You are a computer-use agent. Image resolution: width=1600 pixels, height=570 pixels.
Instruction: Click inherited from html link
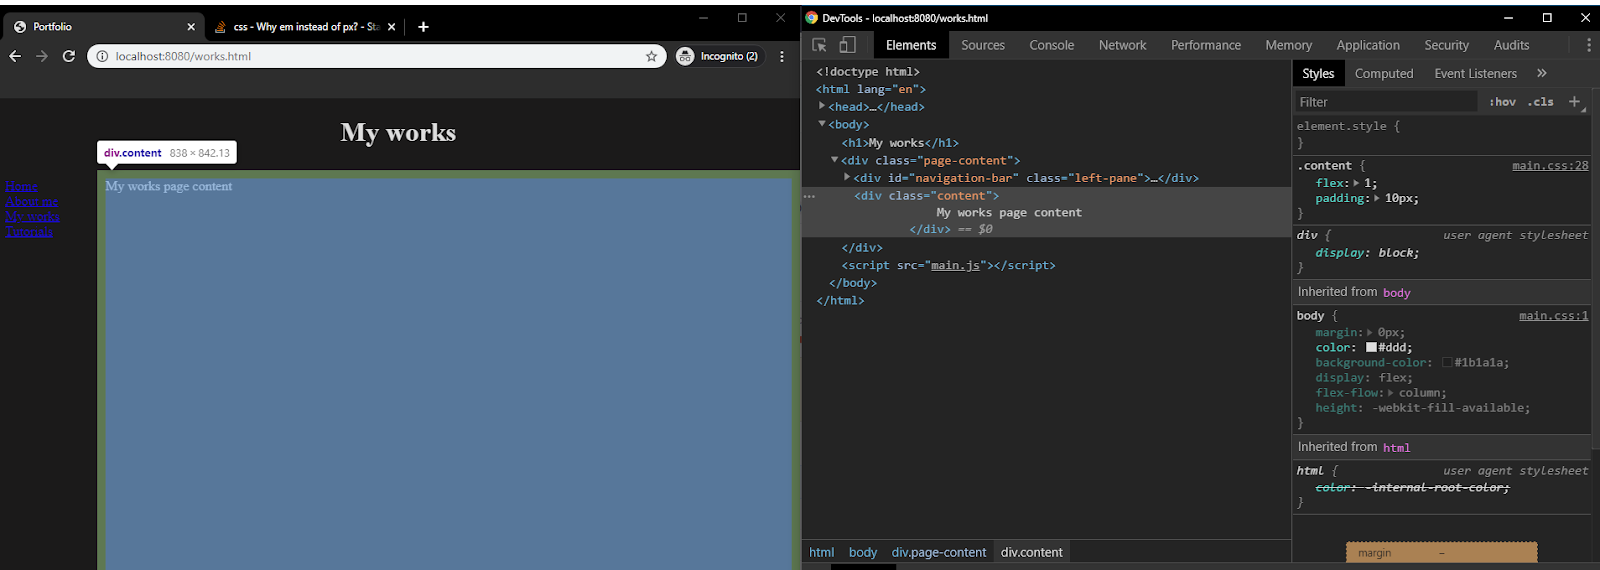click(1397, 447)
